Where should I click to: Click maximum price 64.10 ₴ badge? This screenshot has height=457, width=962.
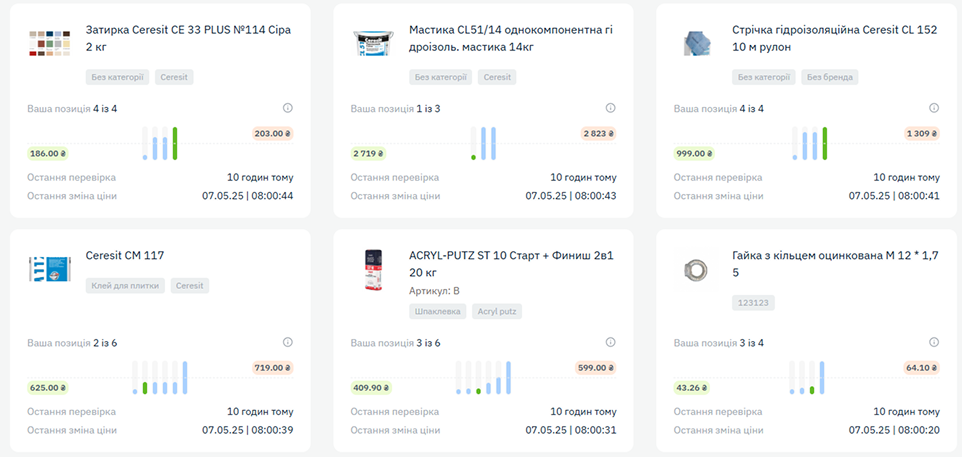[x=922, y=368]
